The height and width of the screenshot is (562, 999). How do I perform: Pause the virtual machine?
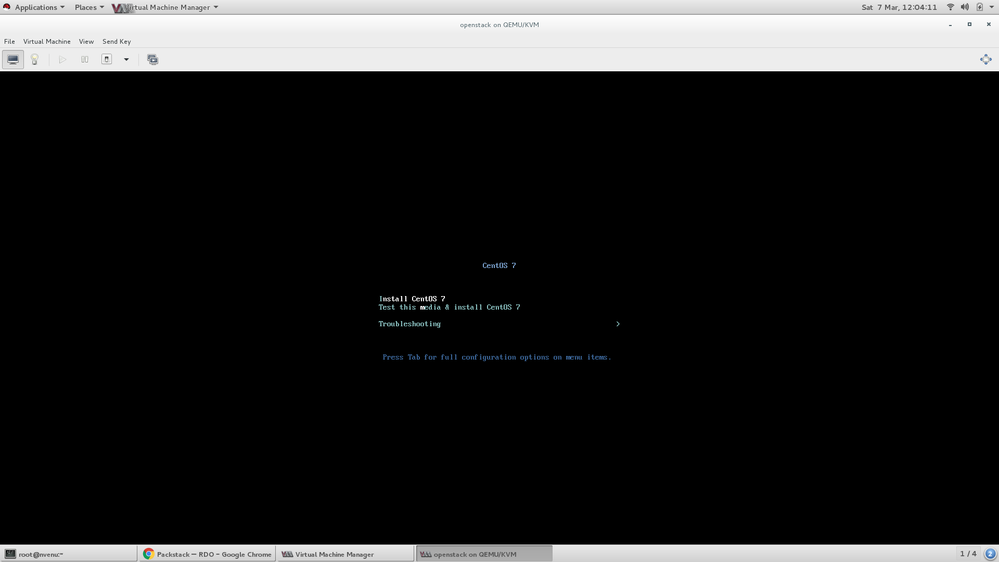click(x=85, y=60)
